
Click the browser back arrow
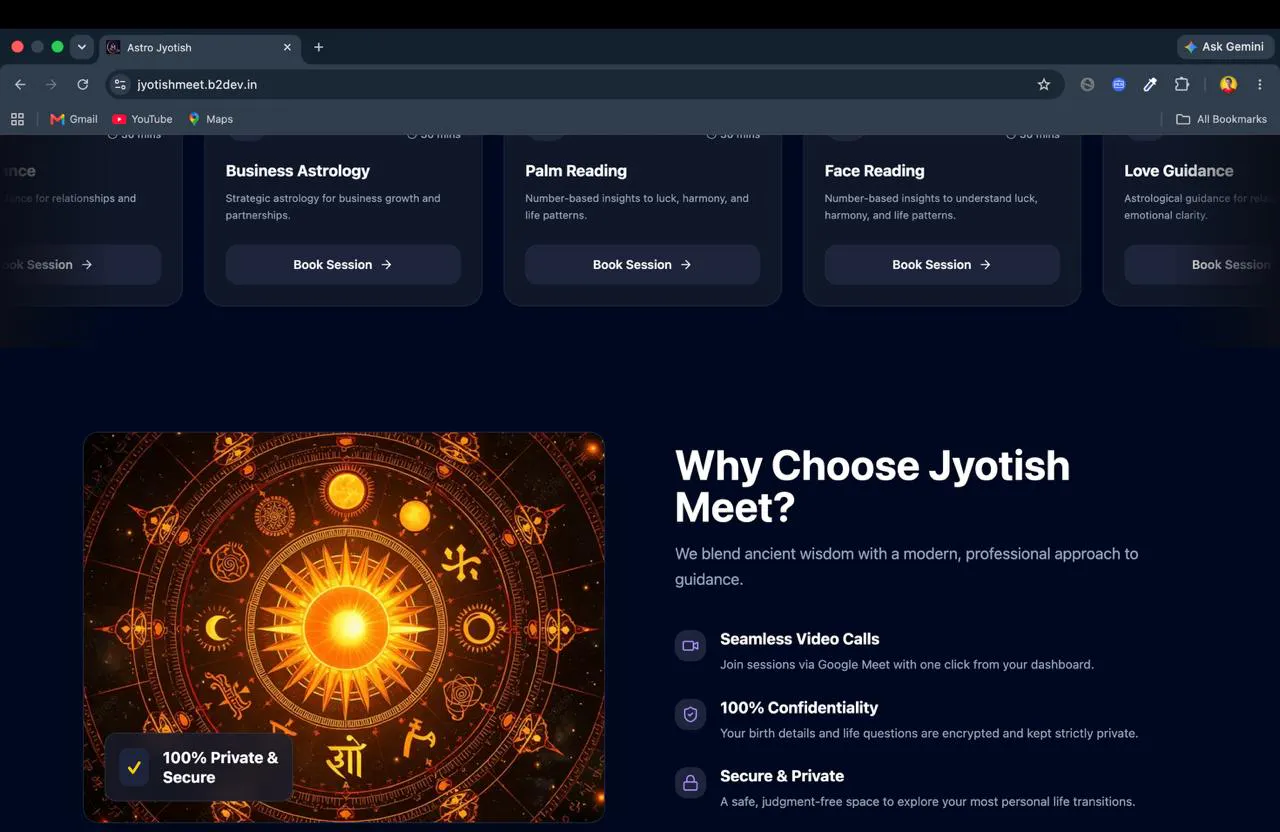pos(20,85)
